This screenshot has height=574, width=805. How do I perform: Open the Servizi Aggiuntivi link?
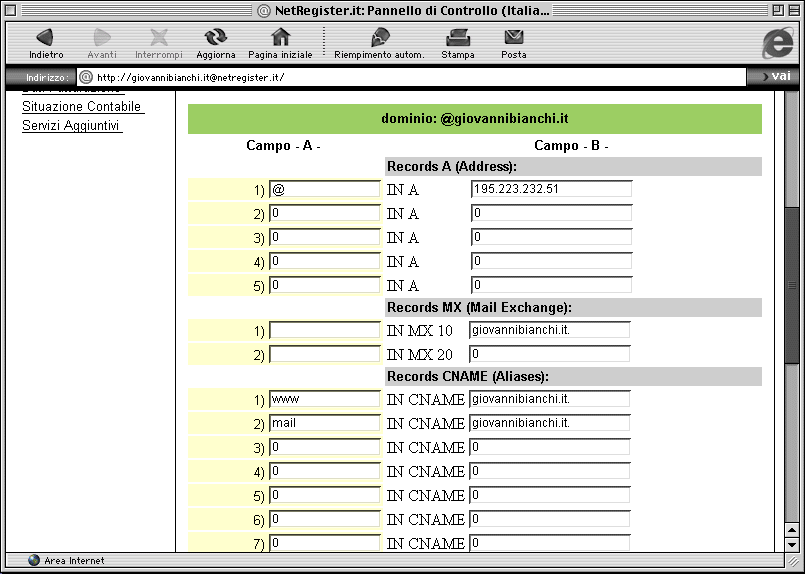coord(71,125)
